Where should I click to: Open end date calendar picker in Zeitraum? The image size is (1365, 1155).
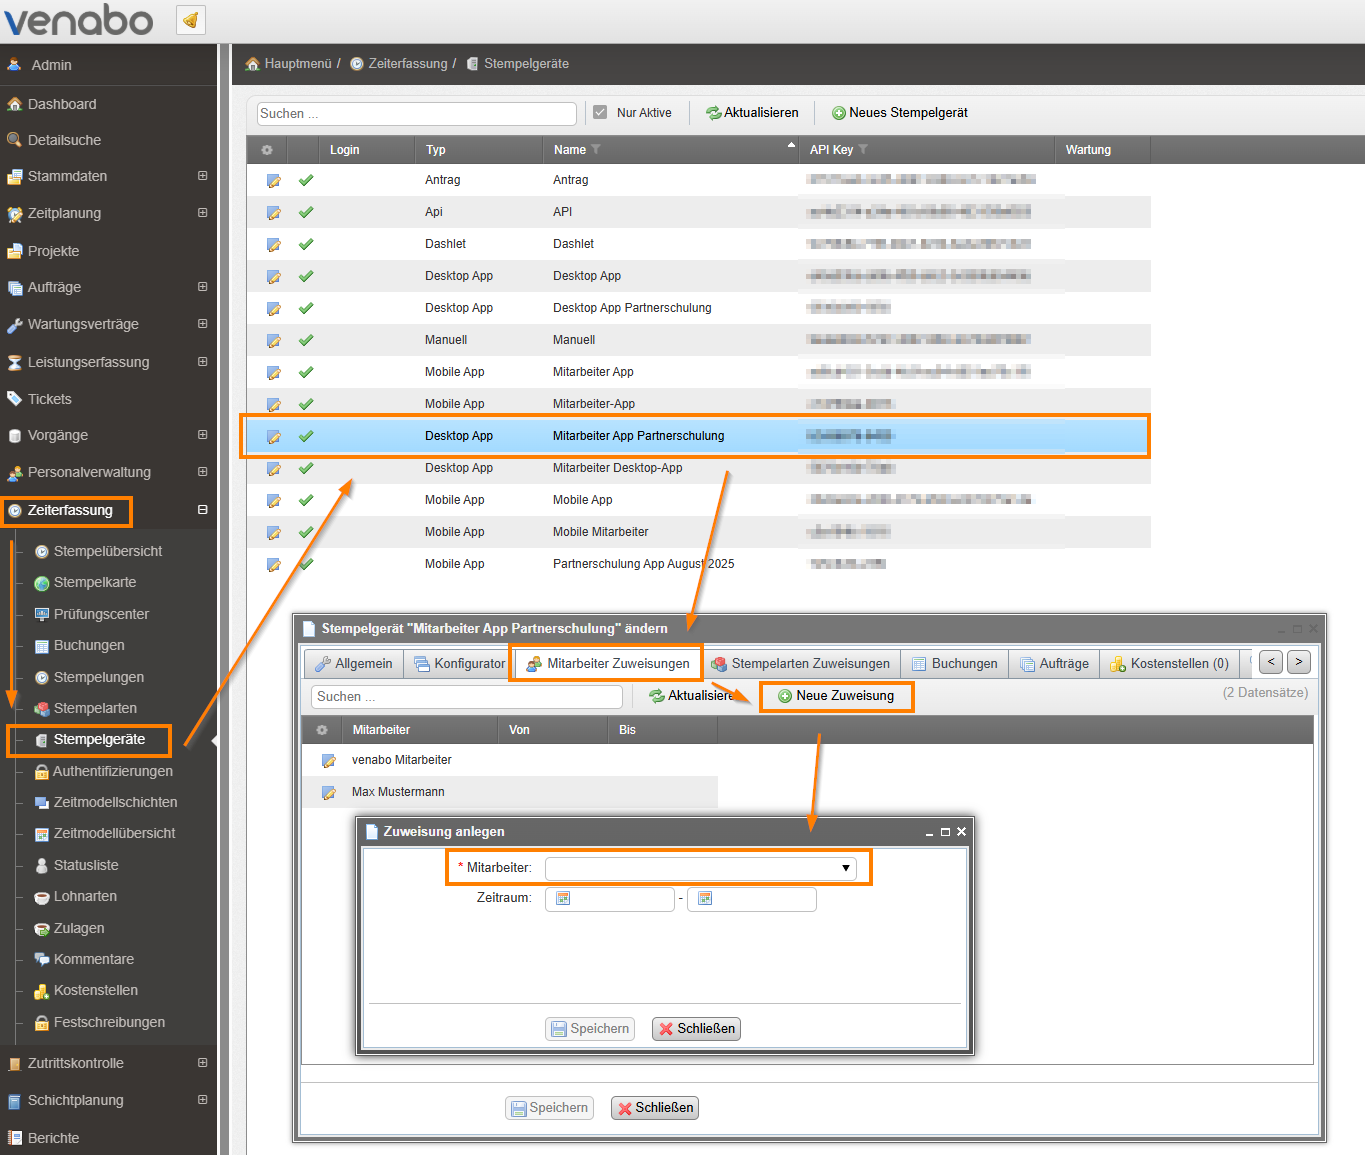705,899
